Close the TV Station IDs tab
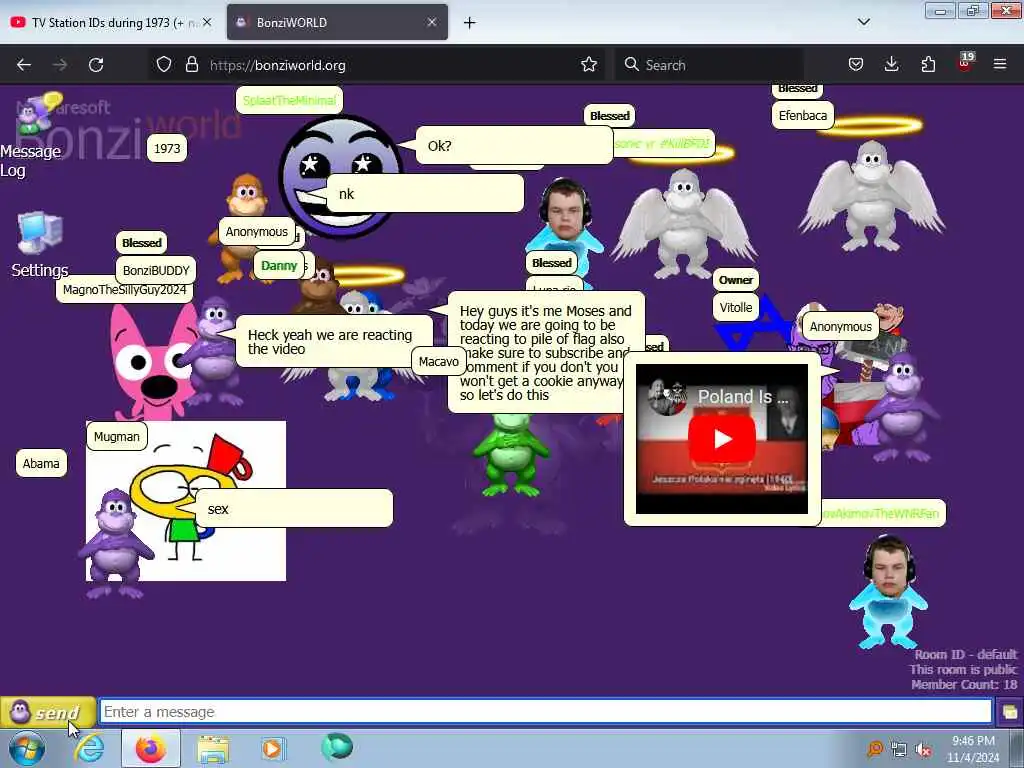1024x768 pixels. [207, 22]
